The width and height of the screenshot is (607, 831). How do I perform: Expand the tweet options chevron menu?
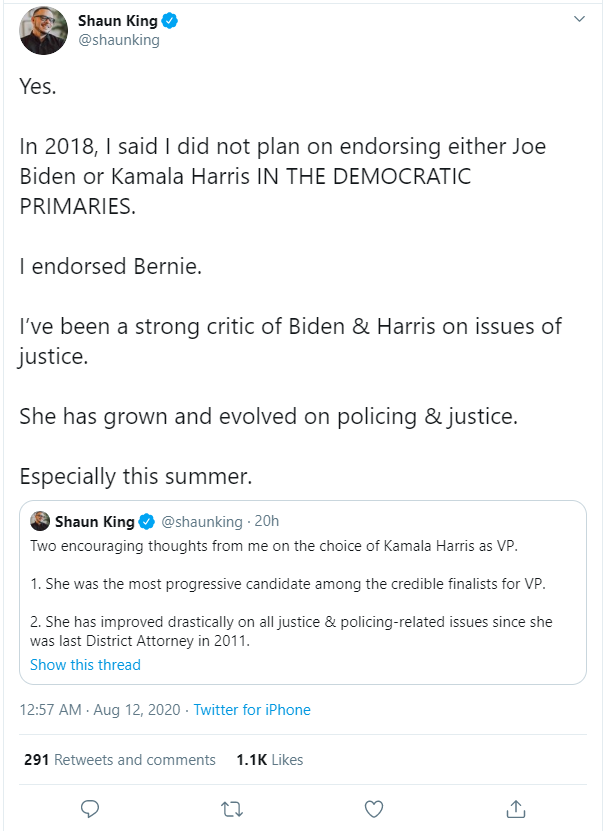pyautogui.click(x=579, y=19)
